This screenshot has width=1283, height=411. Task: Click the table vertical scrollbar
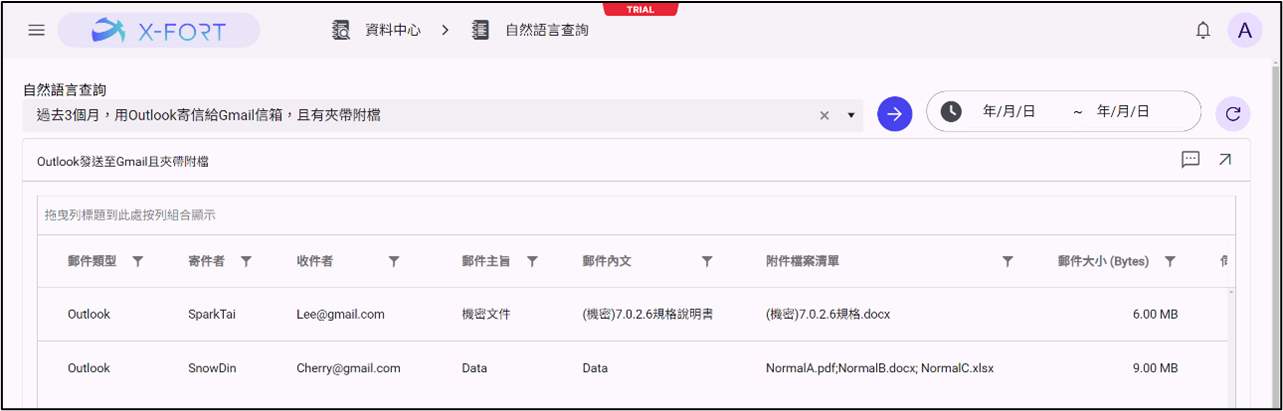coord(1231,346)
